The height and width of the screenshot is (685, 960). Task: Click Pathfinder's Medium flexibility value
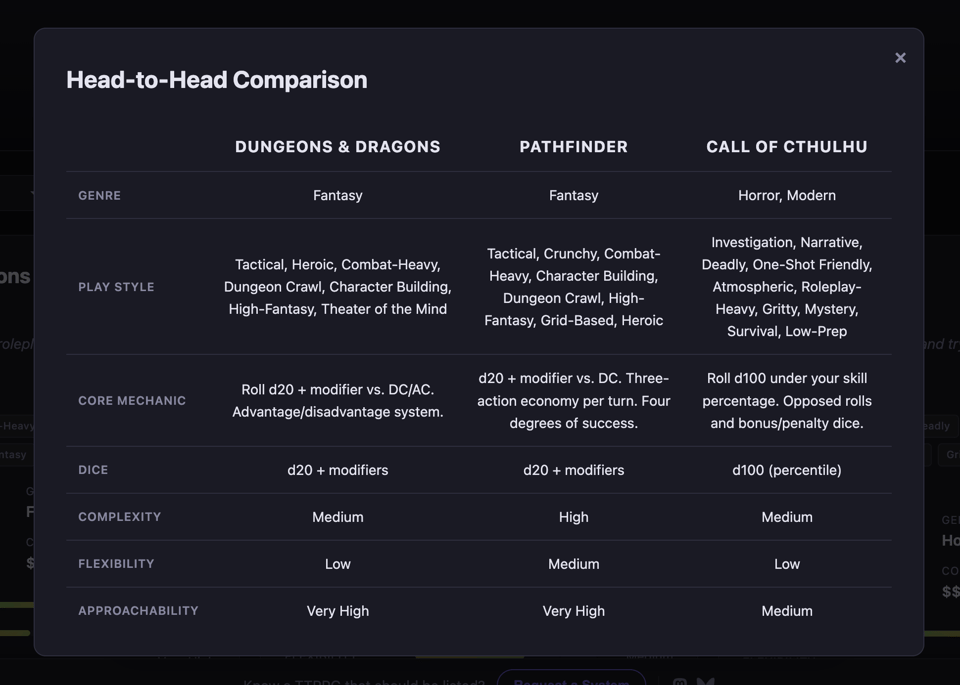point(573,564)
